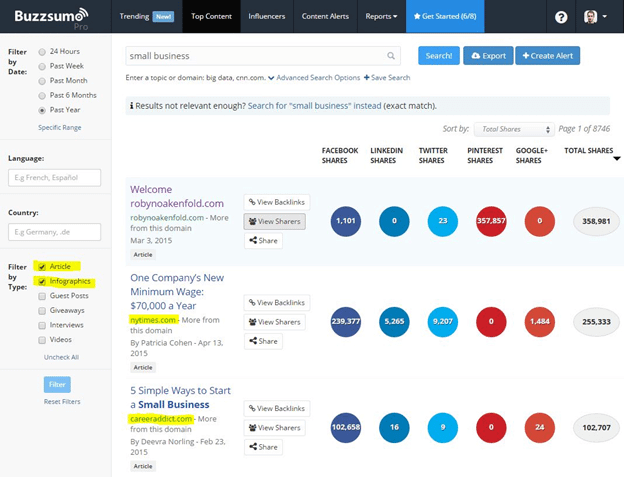Click the Reset Filters link

click(62, 402)
